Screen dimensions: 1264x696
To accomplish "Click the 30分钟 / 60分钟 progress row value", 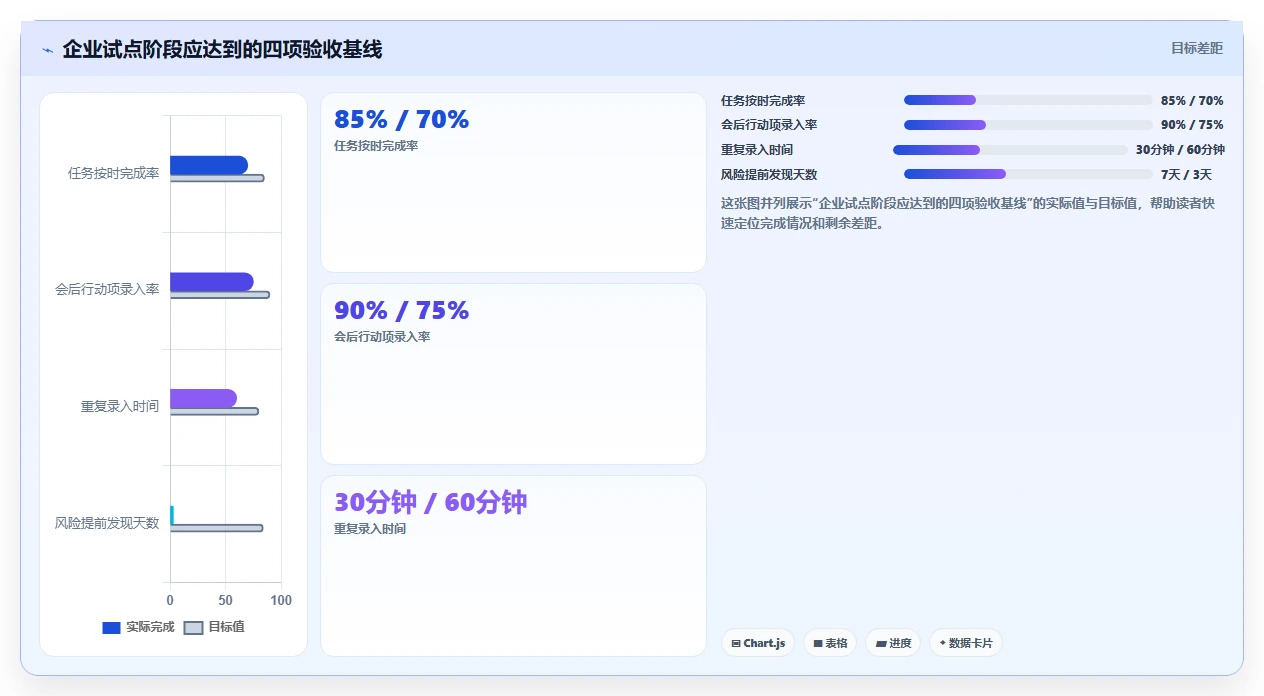I will click(x=1180, y=150).
